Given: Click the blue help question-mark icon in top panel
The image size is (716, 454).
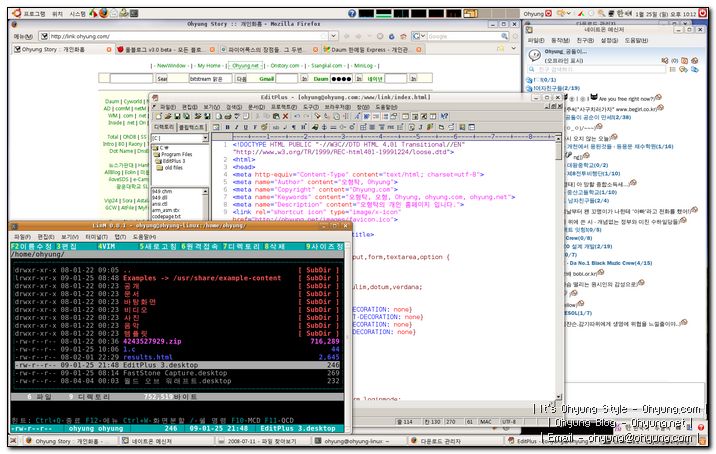Looking at the screenshot, I should [352, 14].
